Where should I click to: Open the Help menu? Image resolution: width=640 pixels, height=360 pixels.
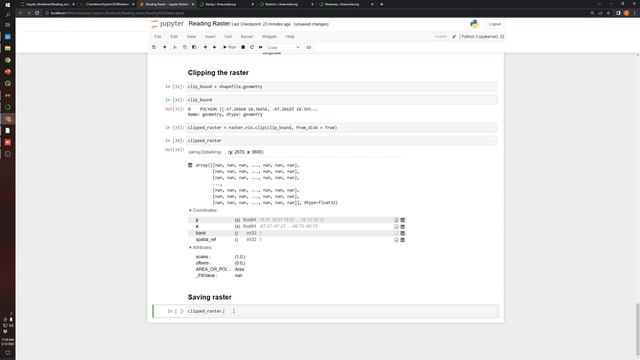[290, 37]
